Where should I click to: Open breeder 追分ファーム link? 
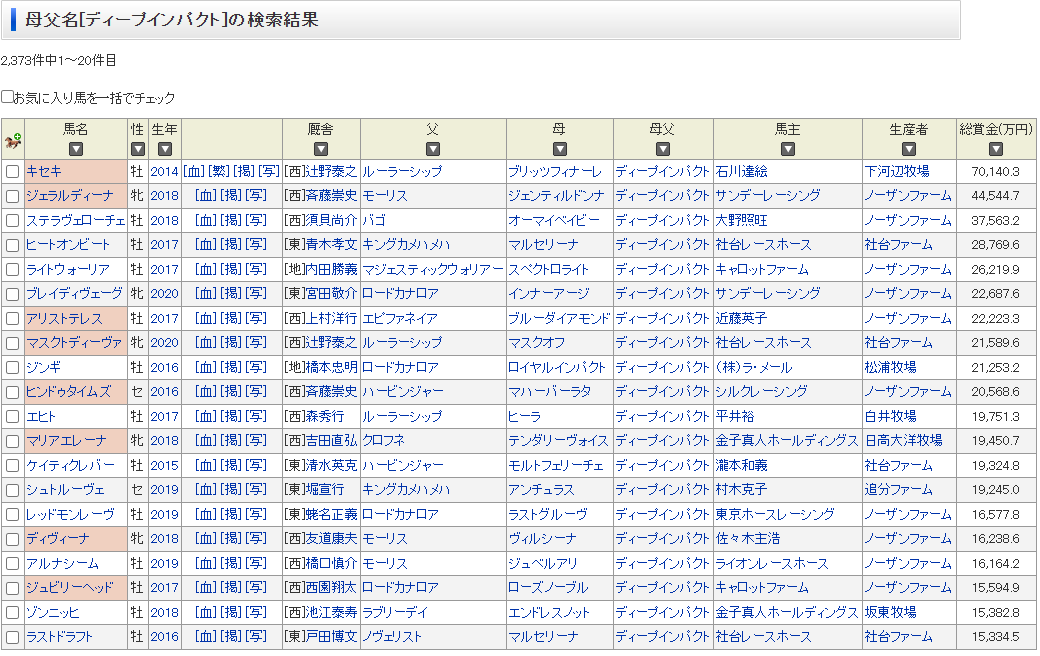pos(898,490)
